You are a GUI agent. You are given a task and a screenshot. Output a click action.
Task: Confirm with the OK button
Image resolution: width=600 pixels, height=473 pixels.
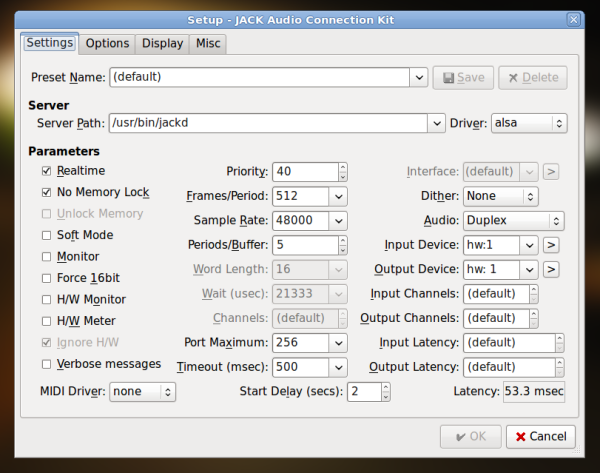471,437
